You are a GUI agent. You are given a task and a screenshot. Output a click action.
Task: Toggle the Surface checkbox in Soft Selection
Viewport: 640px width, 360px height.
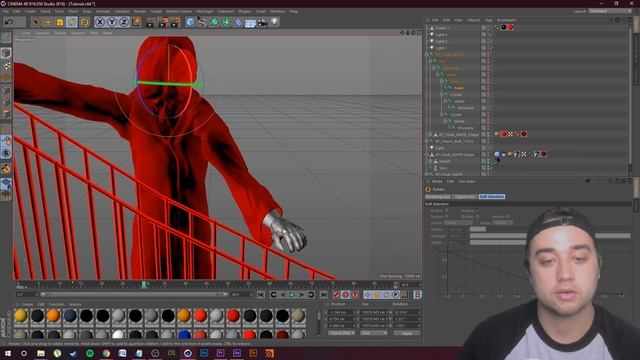point(447,216)
